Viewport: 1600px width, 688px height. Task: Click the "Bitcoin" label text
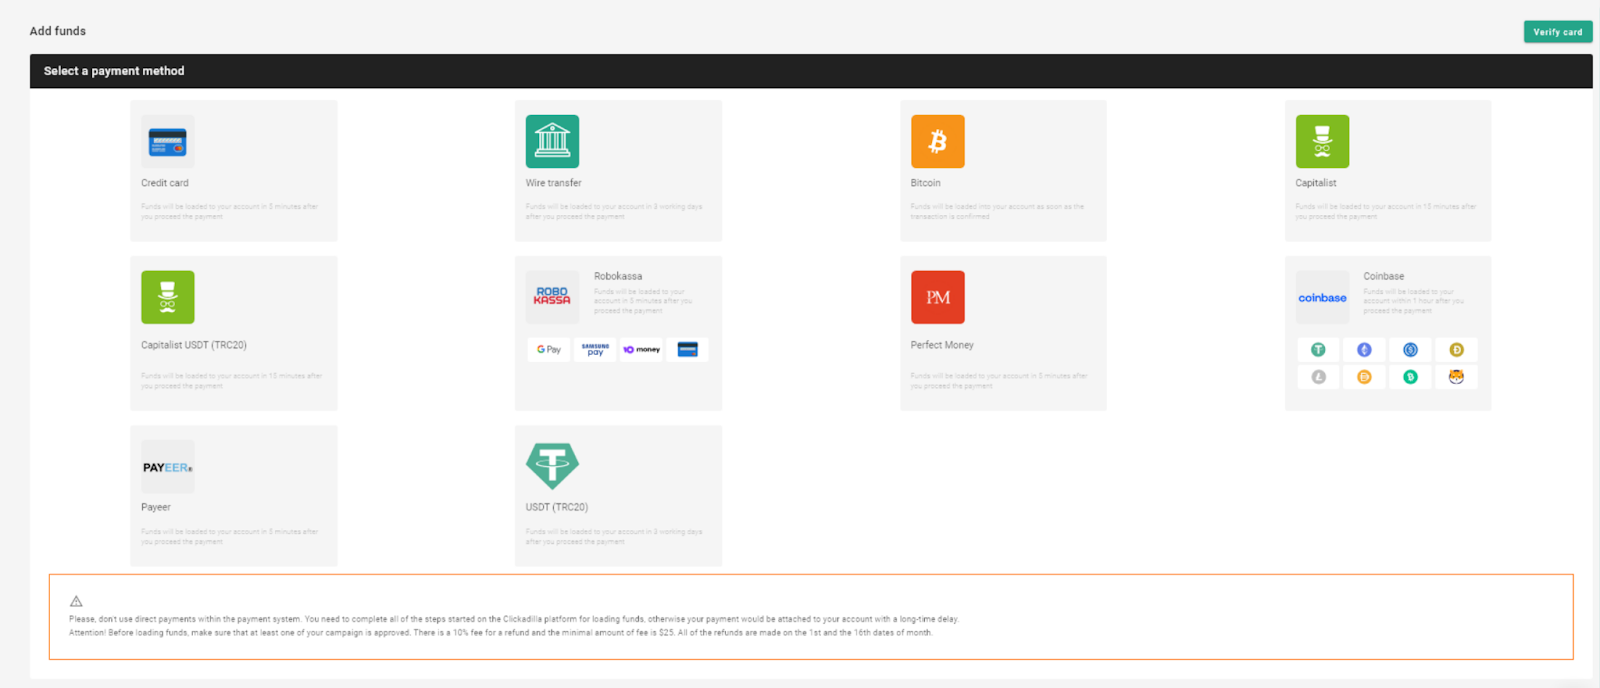(925, 183)
